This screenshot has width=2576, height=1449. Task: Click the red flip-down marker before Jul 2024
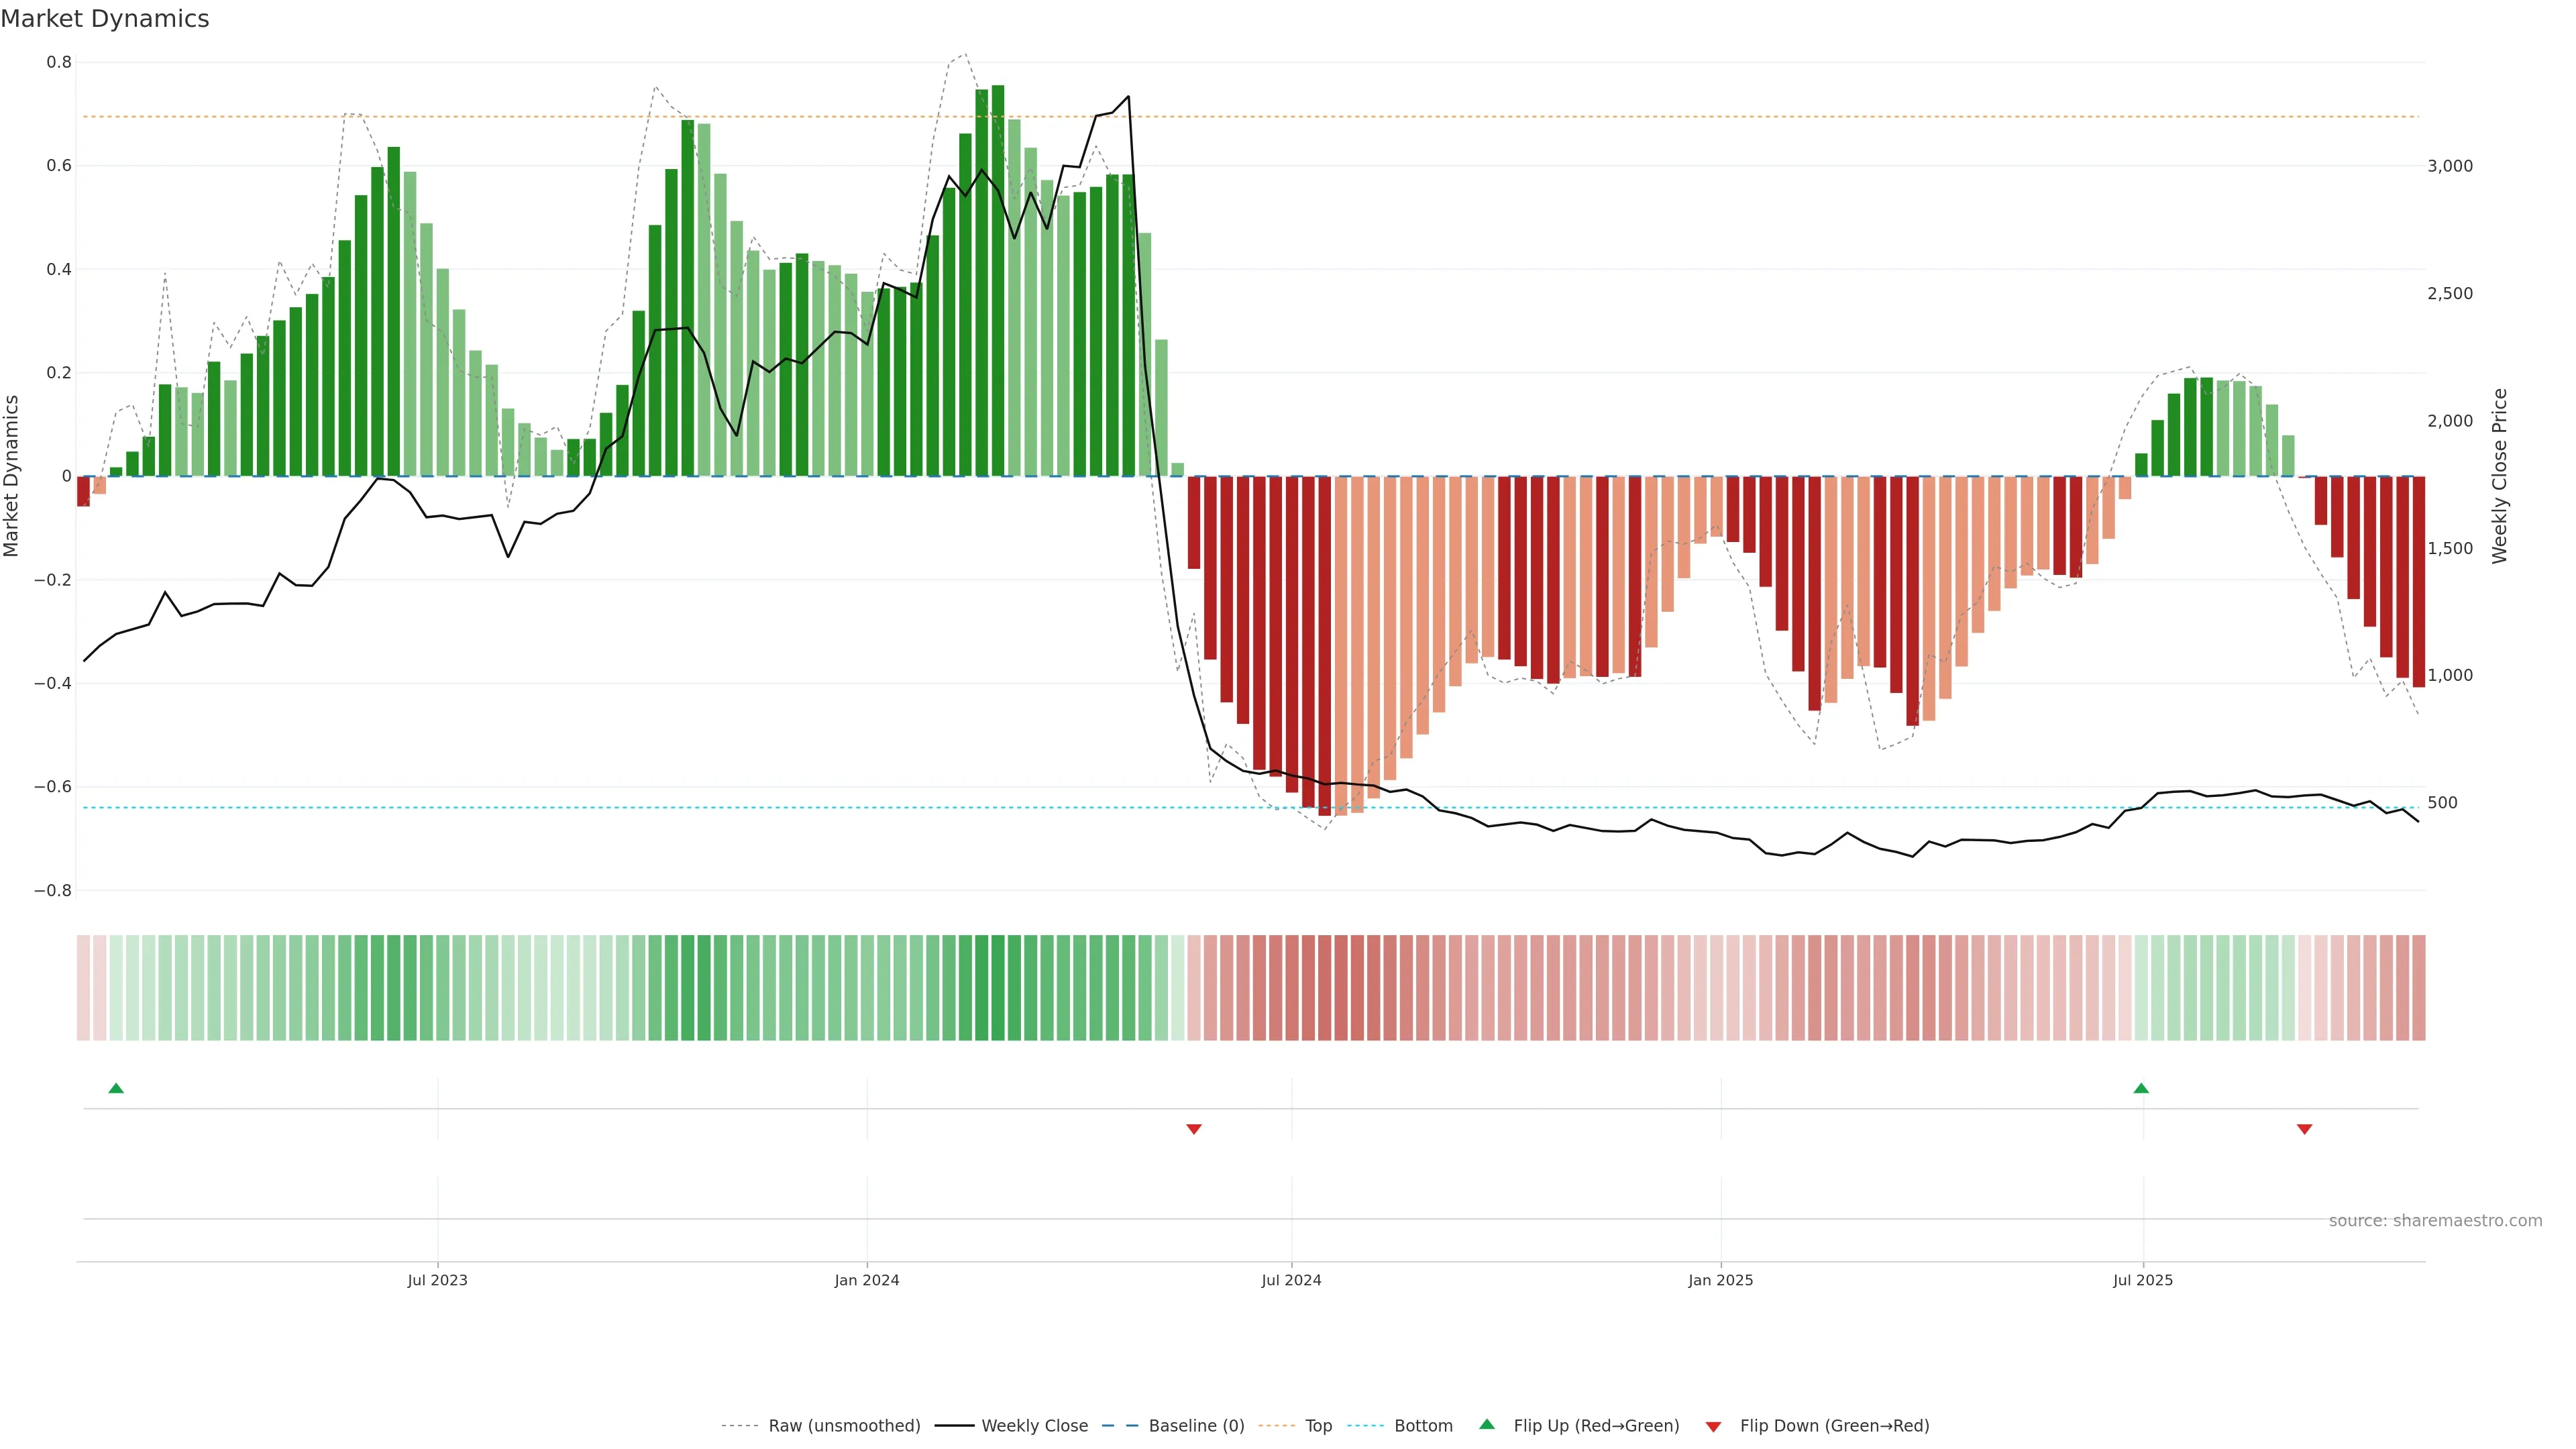[1193, 1129]
